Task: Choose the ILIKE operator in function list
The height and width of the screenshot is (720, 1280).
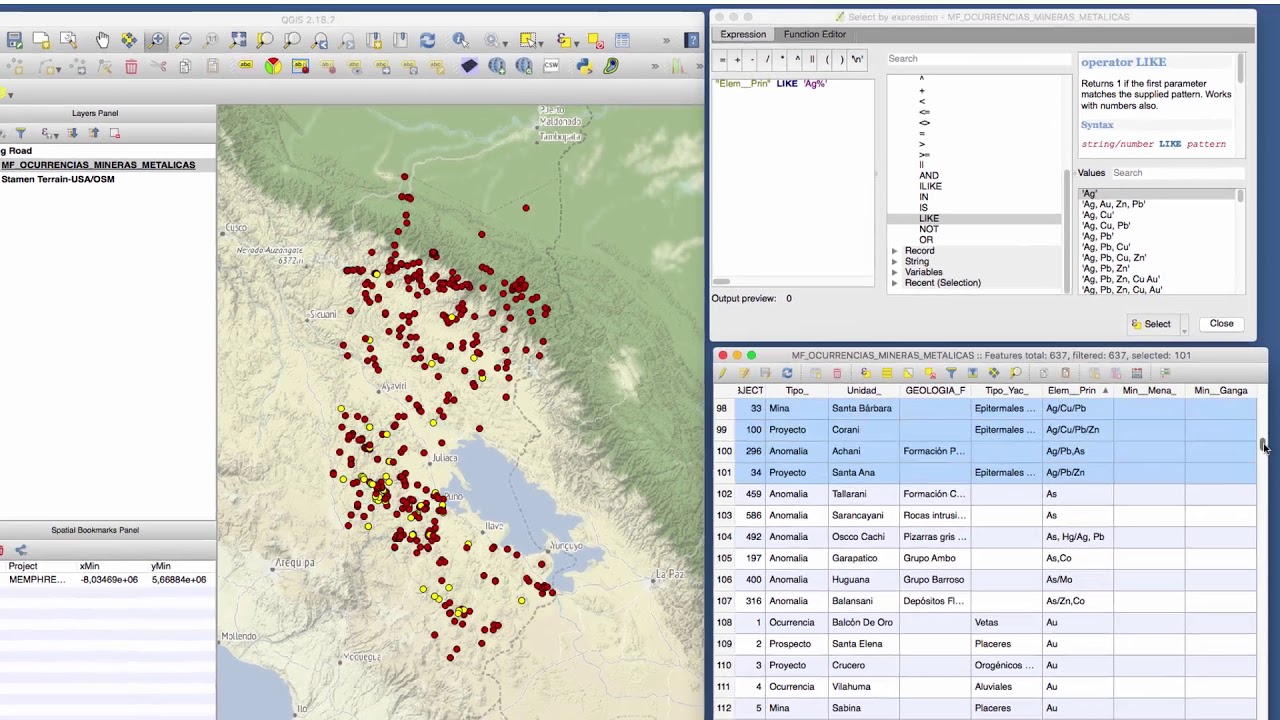Action: tap(930, 186)
